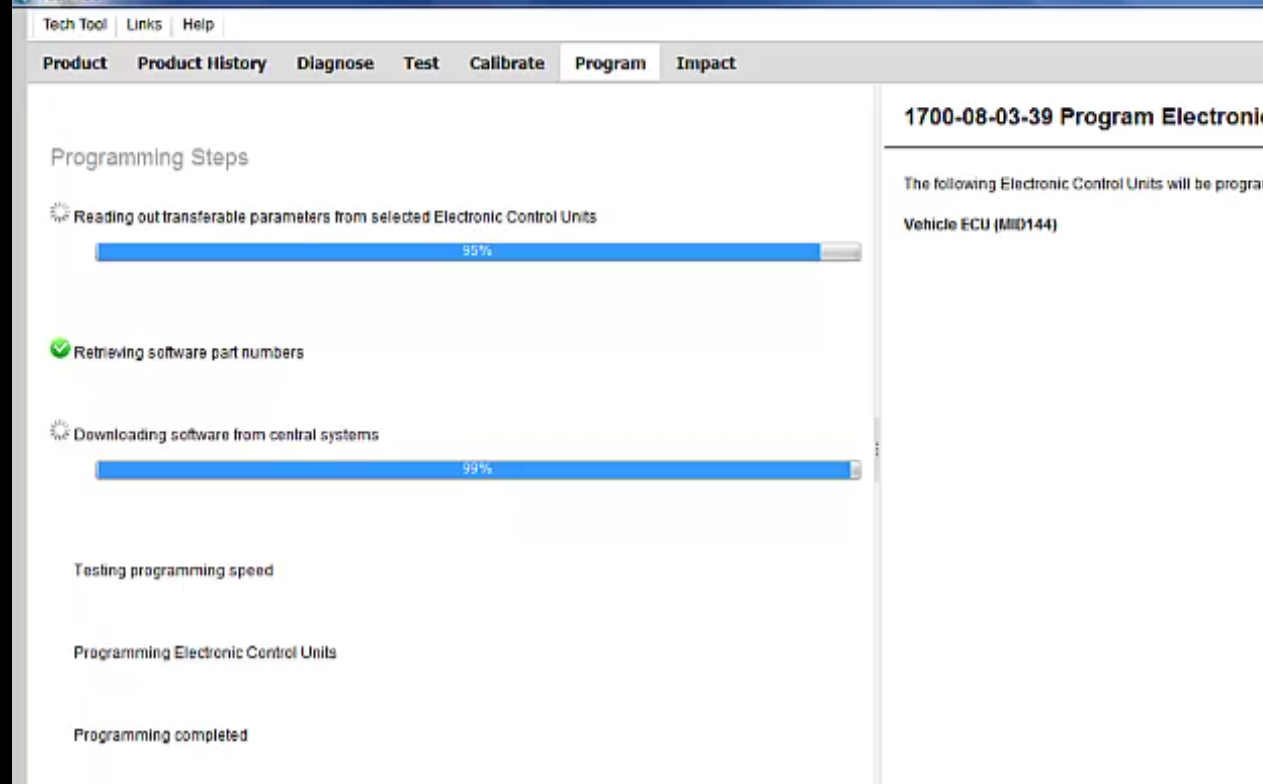Image resolution: width=1263 pixels, height=784 pixels.
Task: Click the 95% transferable parameters progress bar
Action: point(478,251)
